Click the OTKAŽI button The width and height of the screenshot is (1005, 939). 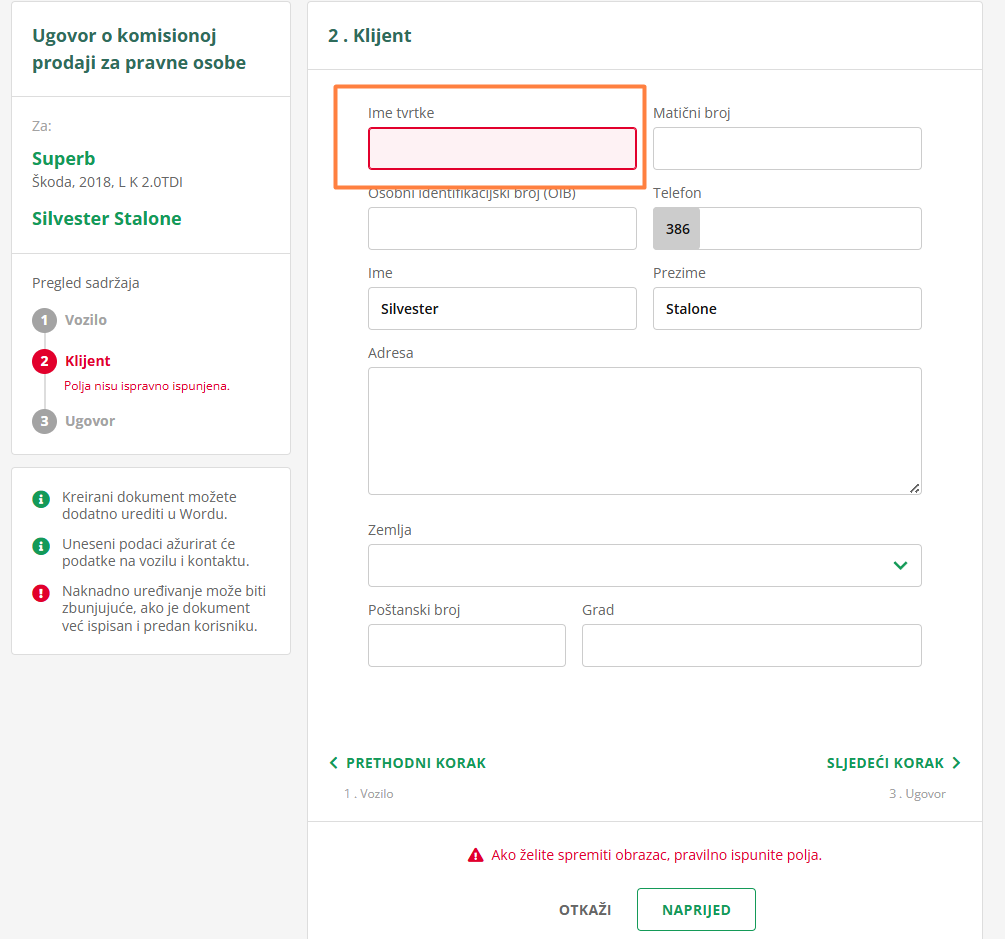click(x=585, y=910)
